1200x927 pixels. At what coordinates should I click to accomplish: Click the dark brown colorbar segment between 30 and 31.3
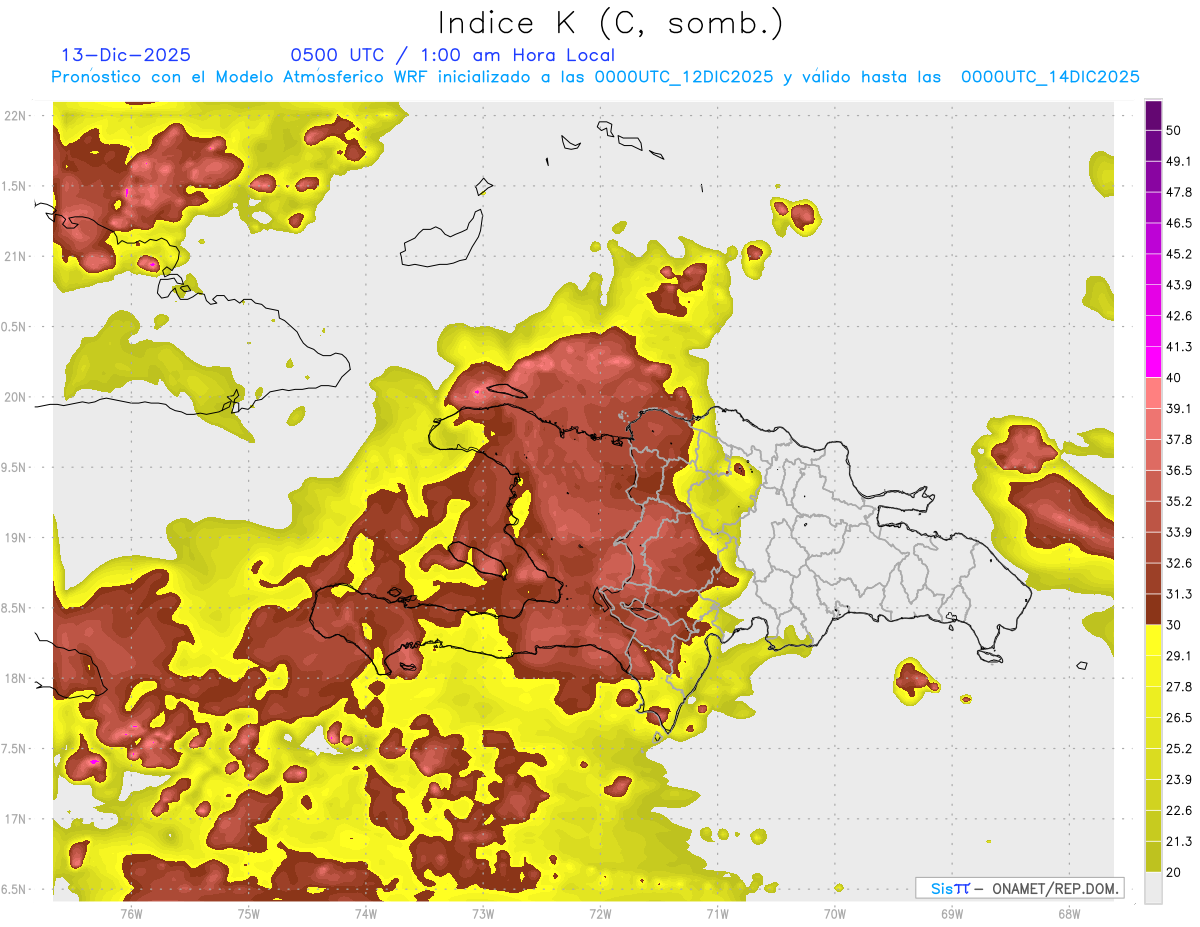coord(1153,609)
